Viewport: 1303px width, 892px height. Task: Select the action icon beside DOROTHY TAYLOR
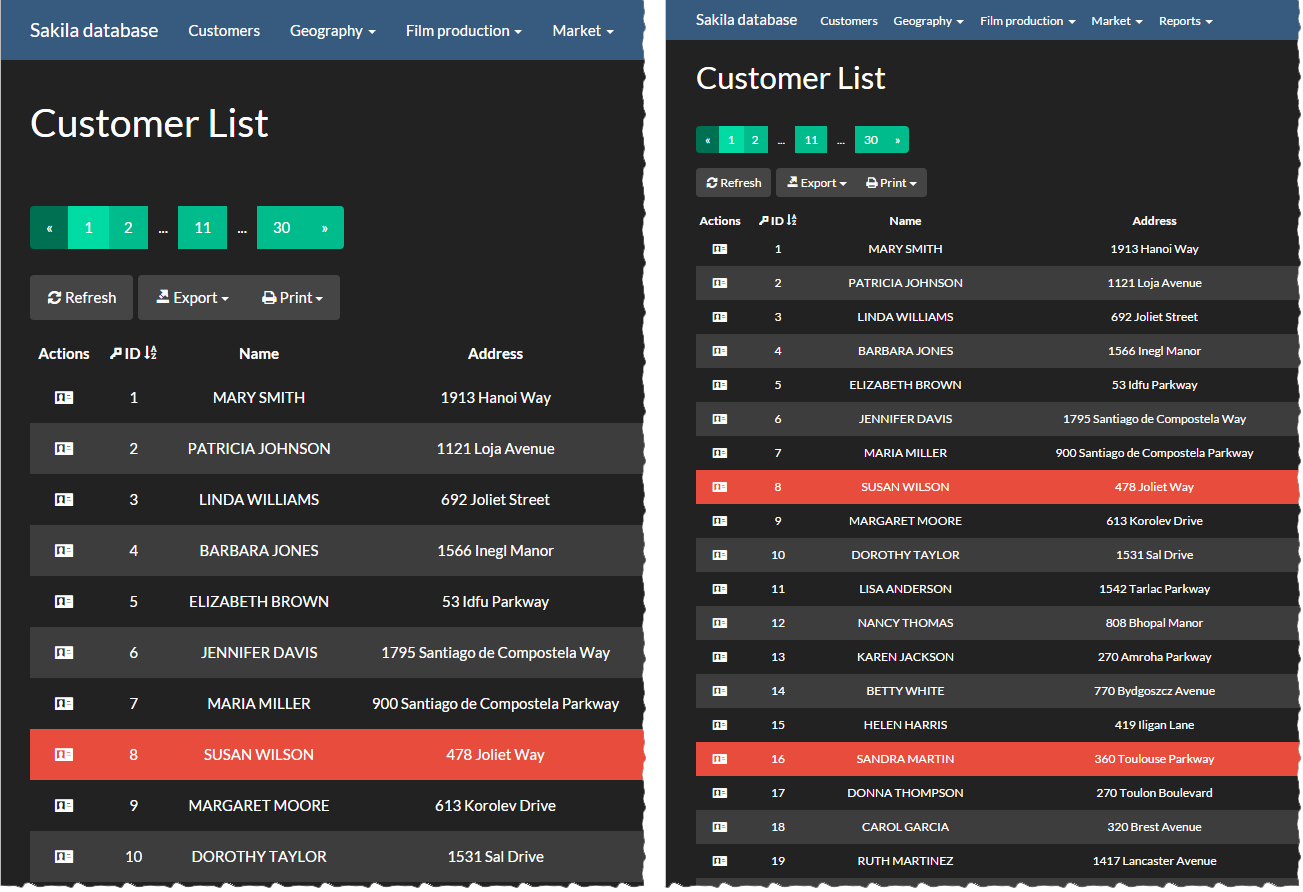pos(64,856)
